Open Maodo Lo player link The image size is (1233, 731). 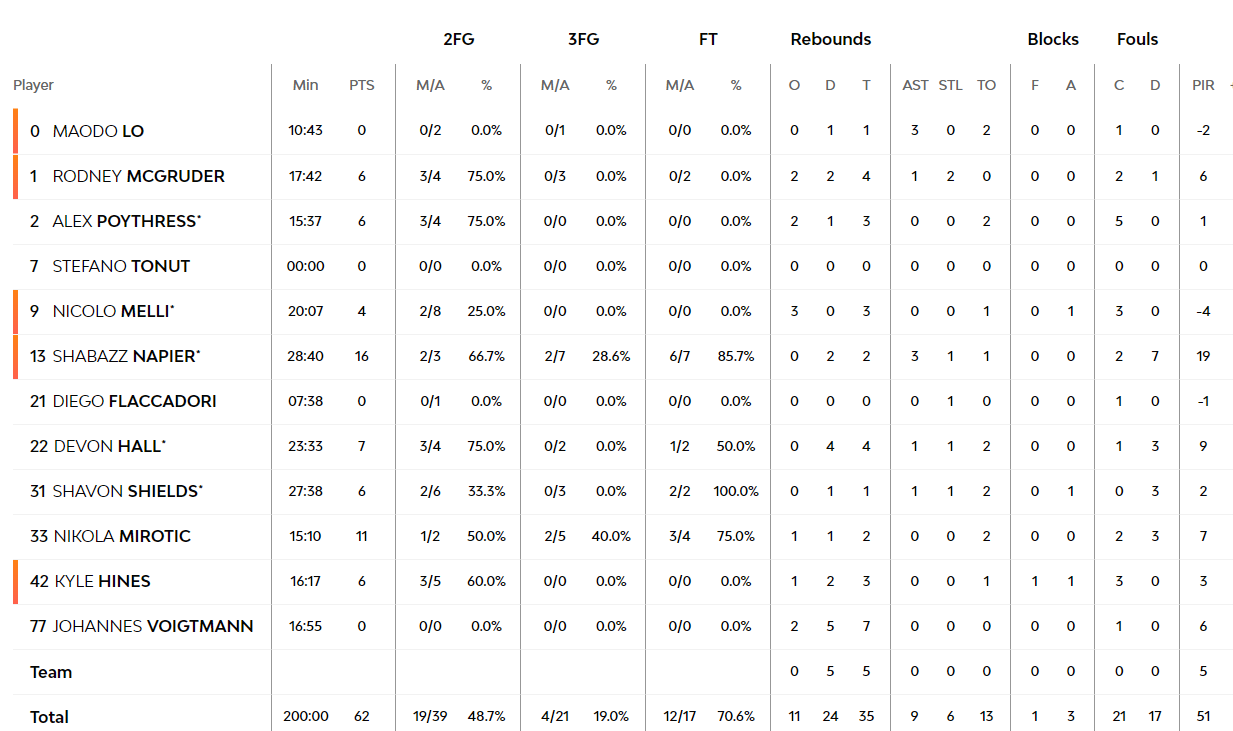(99, 131)
